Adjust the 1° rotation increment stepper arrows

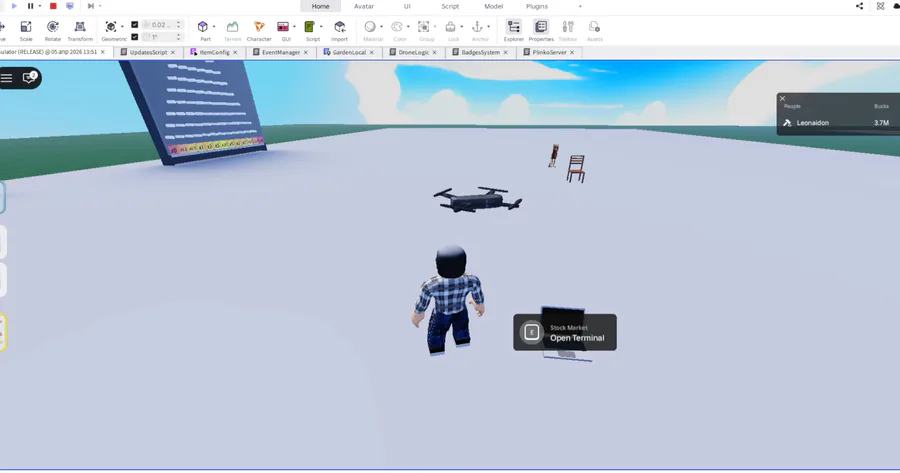tap(179, 37)
